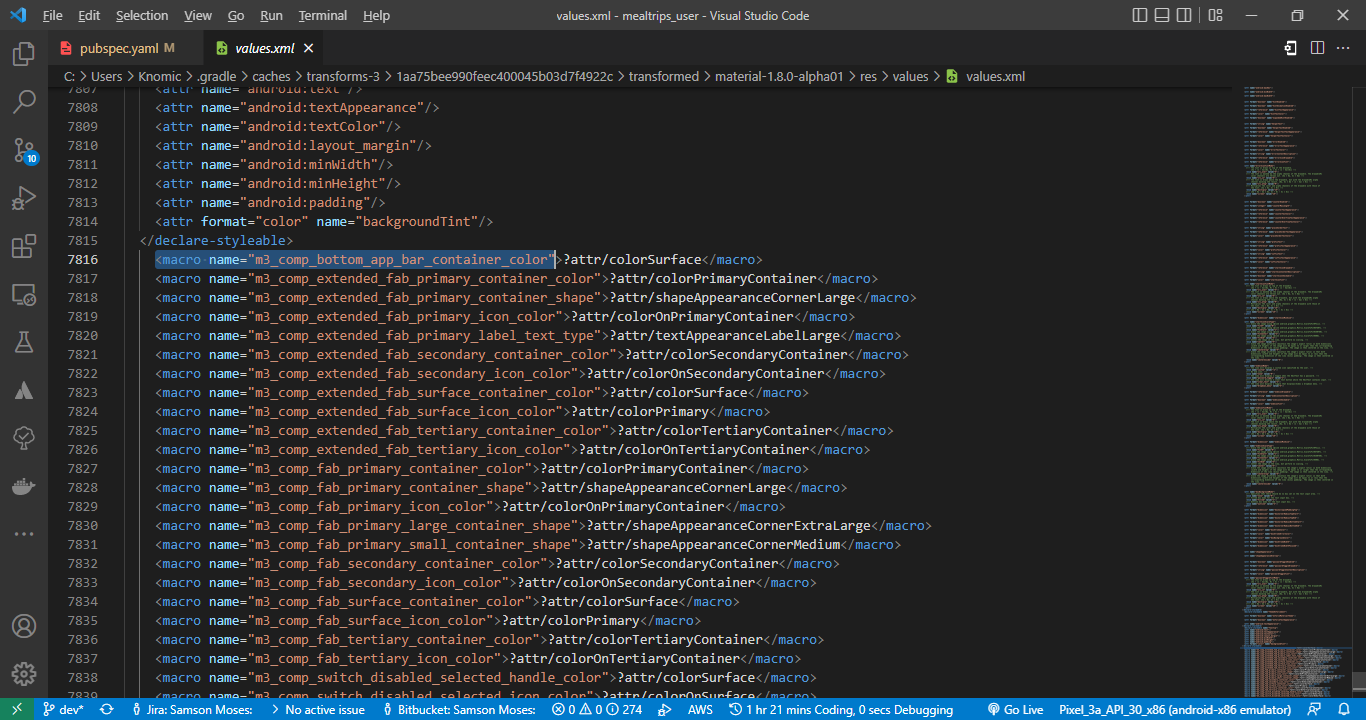The width and height of the screenshot is (1366, 720).
Task: Open the Run menu
Action: click(x=271, y=16)
